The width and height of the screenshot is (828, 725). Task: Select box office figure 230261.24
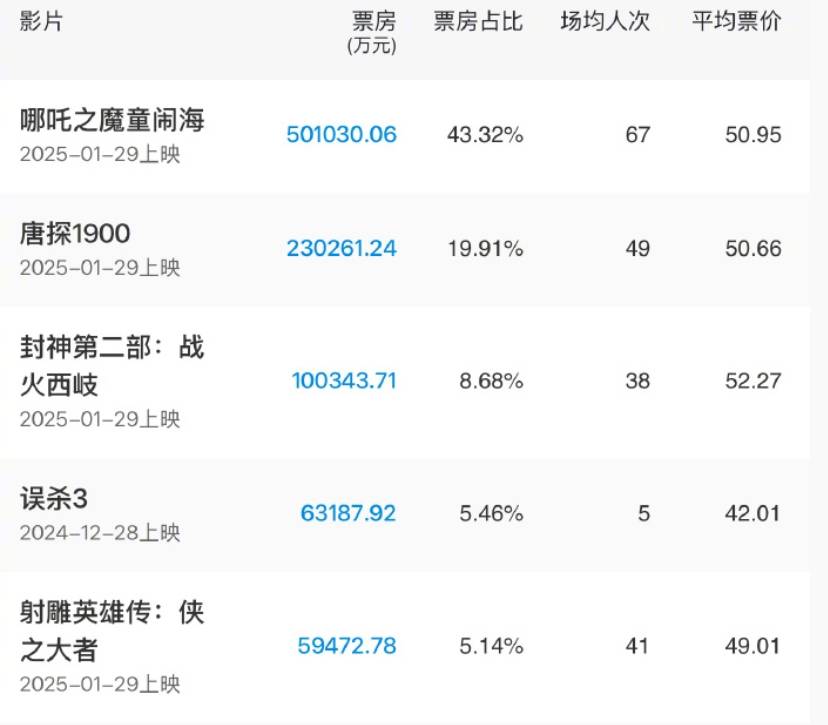(342, 248)
